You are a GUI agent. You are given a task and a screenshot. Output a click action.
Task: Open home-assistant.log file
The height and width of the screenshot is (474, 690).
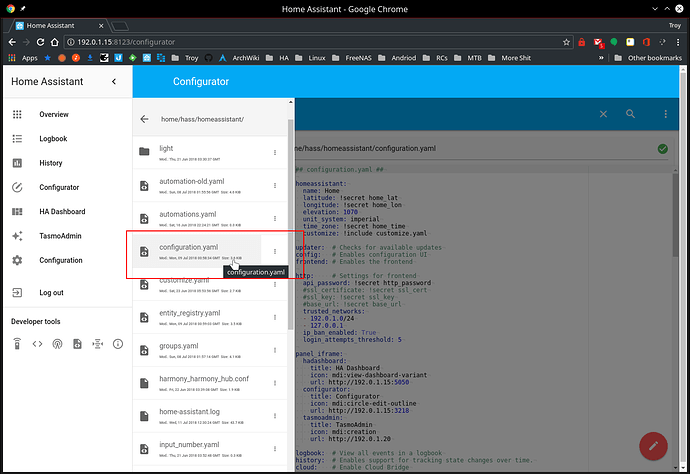pyautogui.click(x=210, y=416)
